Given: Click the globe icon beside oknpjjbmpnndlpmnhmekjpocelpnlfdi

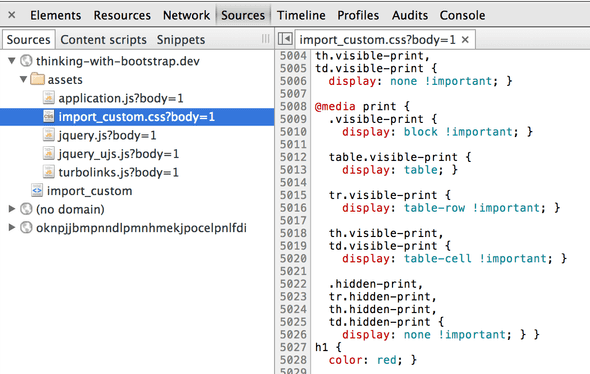Looking at the screenshot, I should point(26,227).
